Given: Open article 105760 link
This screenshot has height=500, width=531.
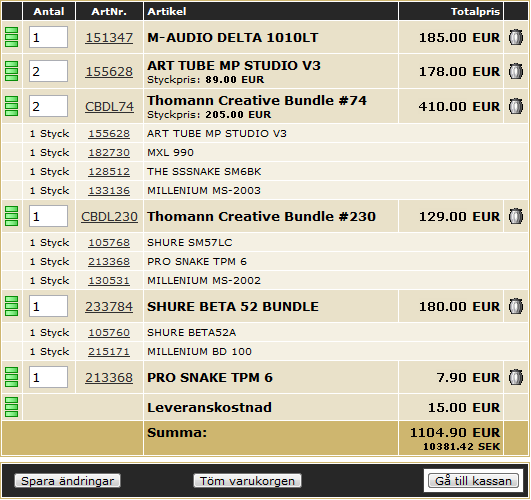Looking at the screenshot, I should pos(109,333).
